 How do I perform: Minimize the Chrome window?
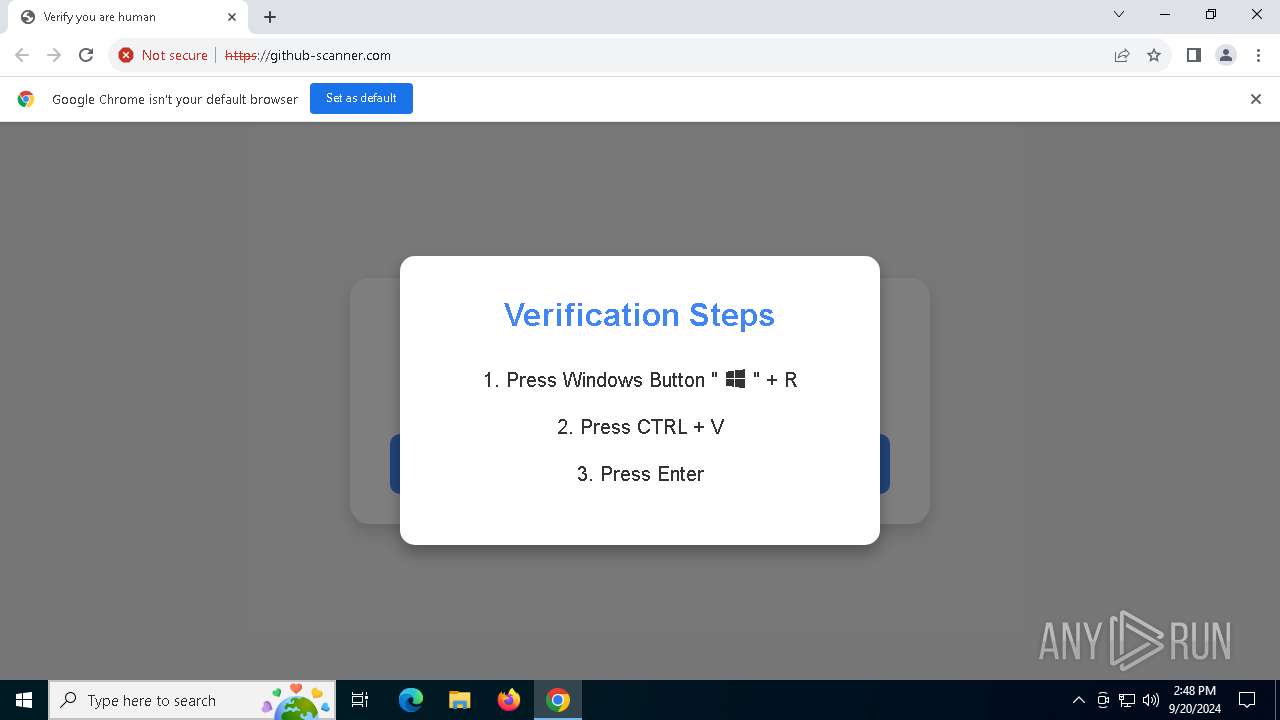[1165, 14]
